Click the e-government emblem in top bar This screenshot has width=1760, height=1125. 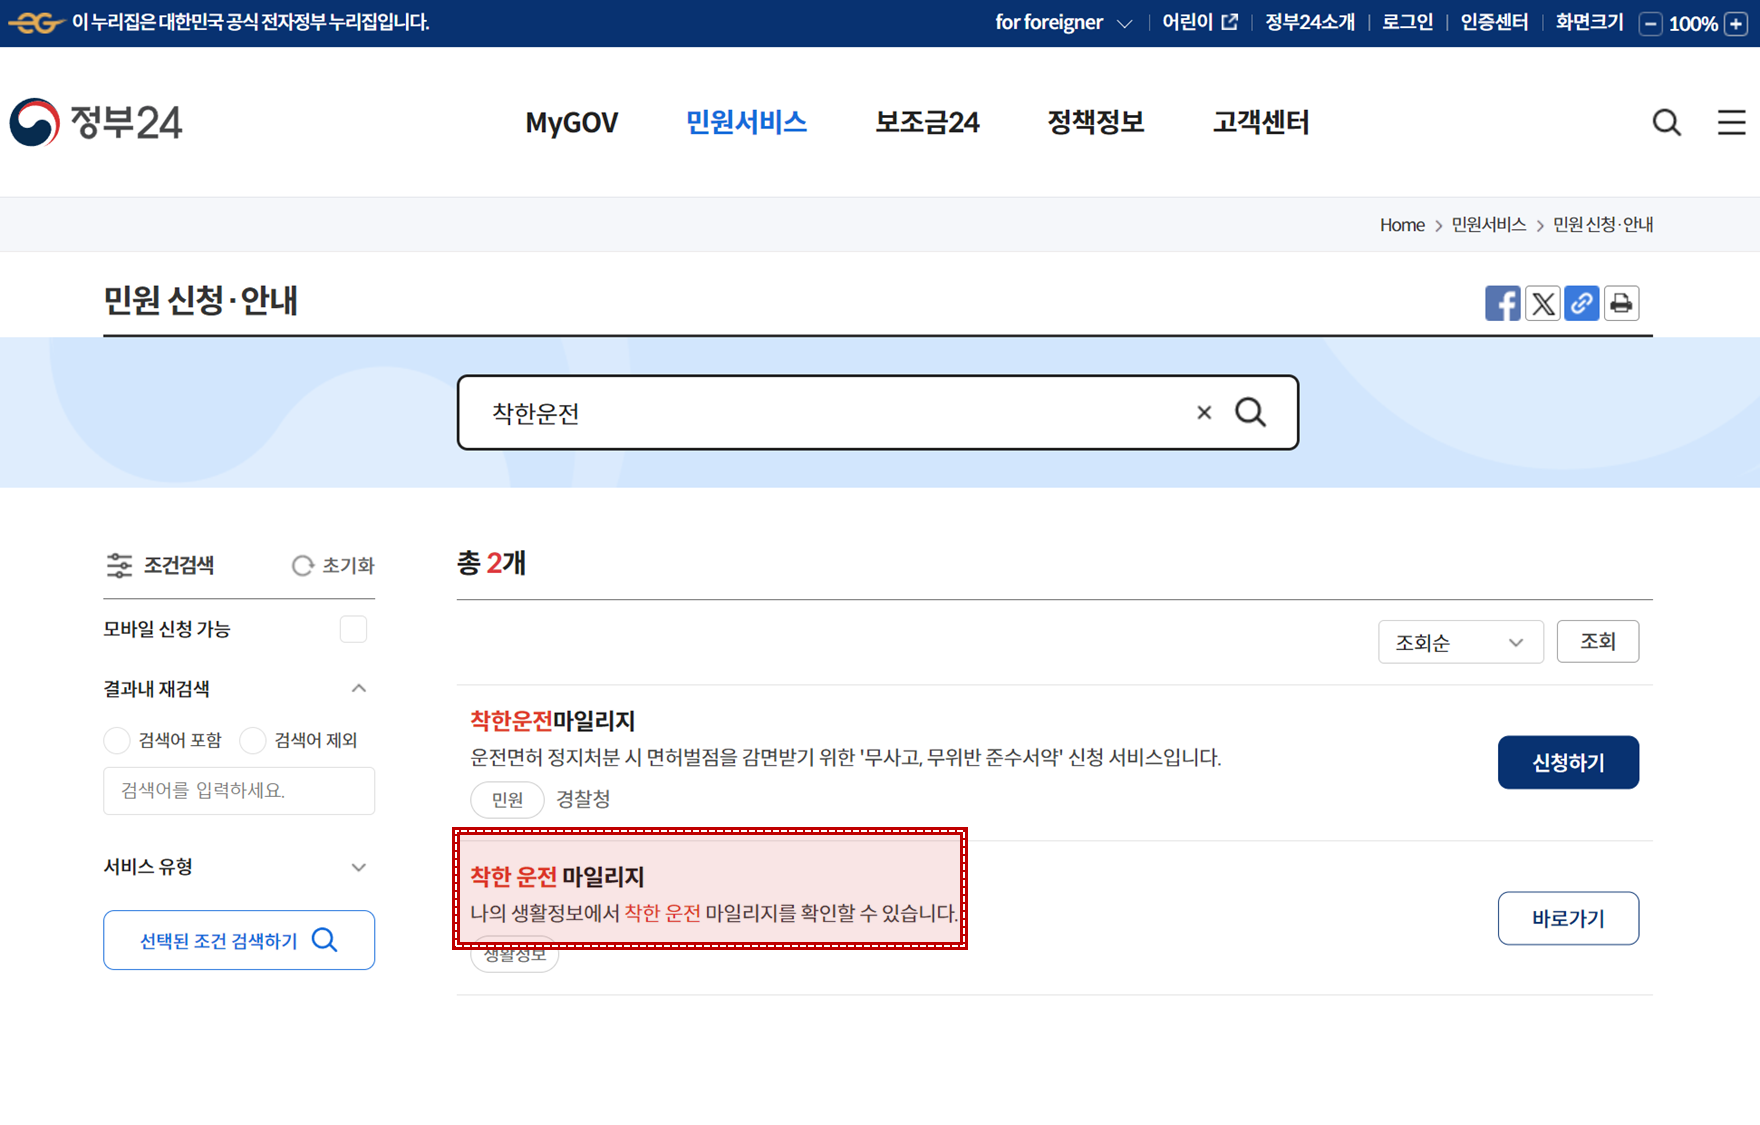(36, 22)
